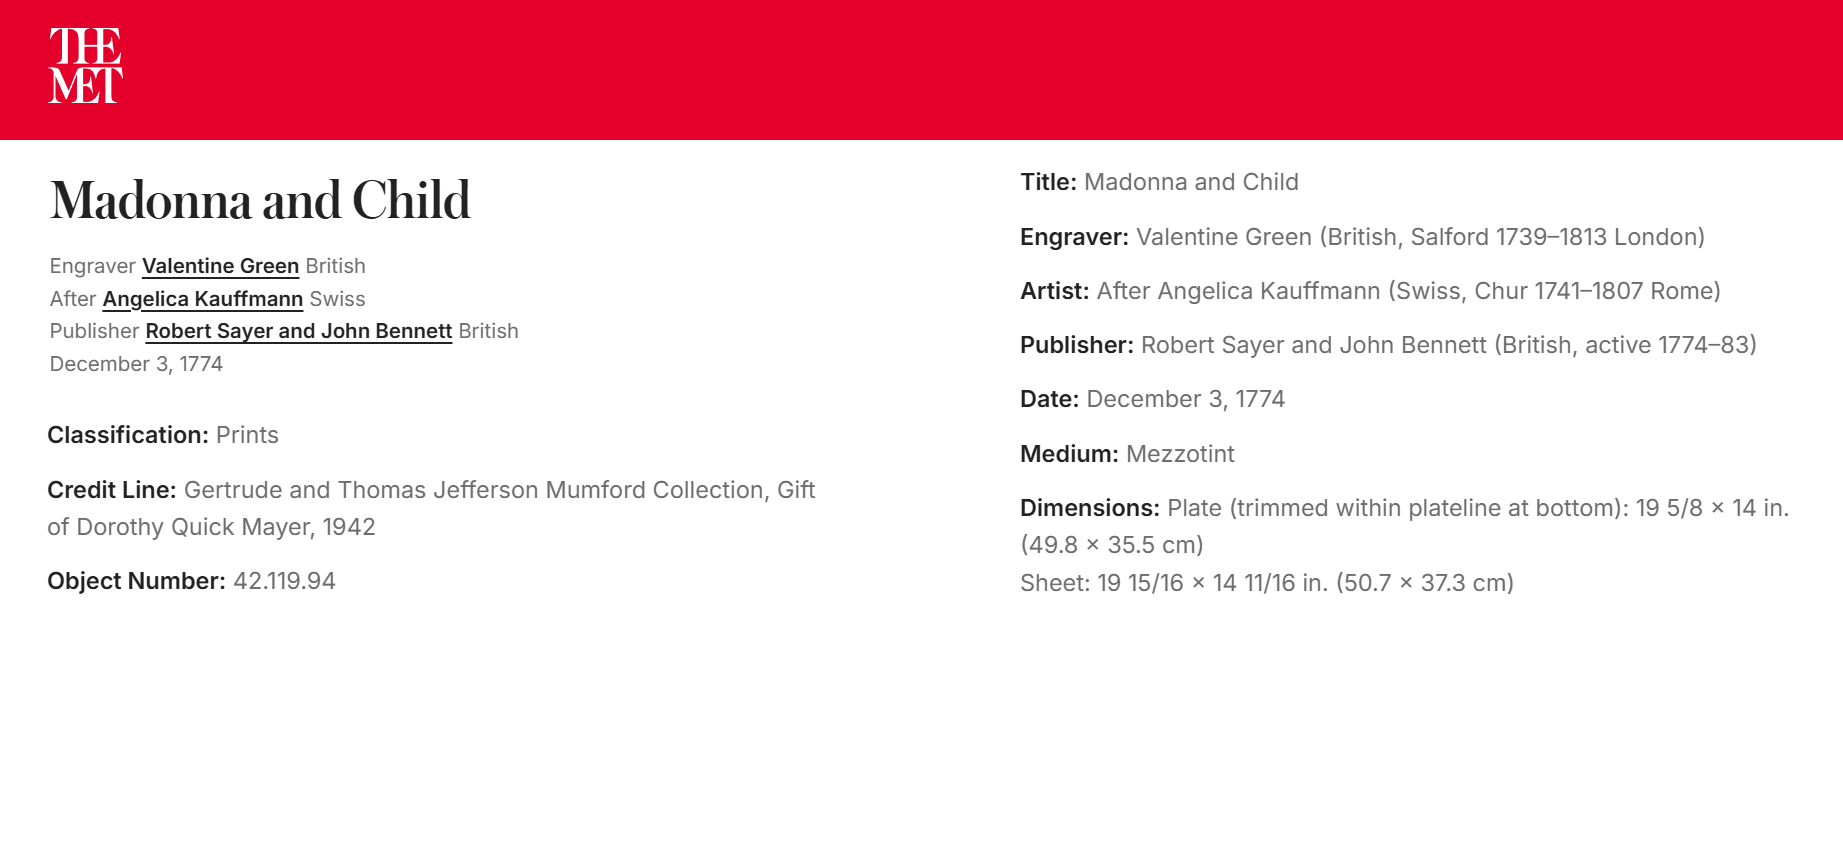Click the Object Number 42.119.94
The image size is (1843, 842).
coord(284,581)
